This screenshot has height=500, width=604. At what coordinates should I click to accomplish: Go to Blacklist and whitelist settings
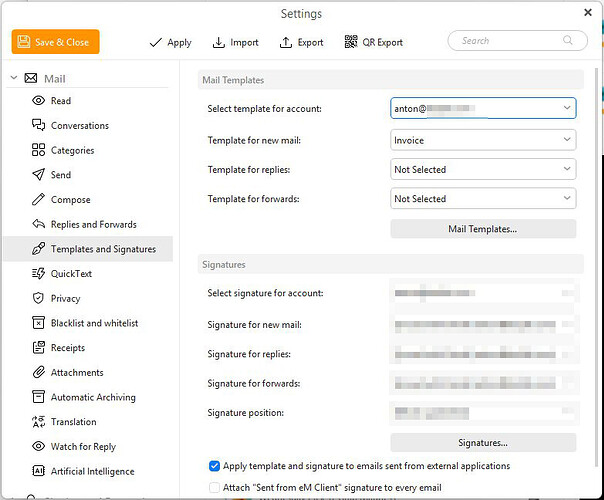point(94,323)
